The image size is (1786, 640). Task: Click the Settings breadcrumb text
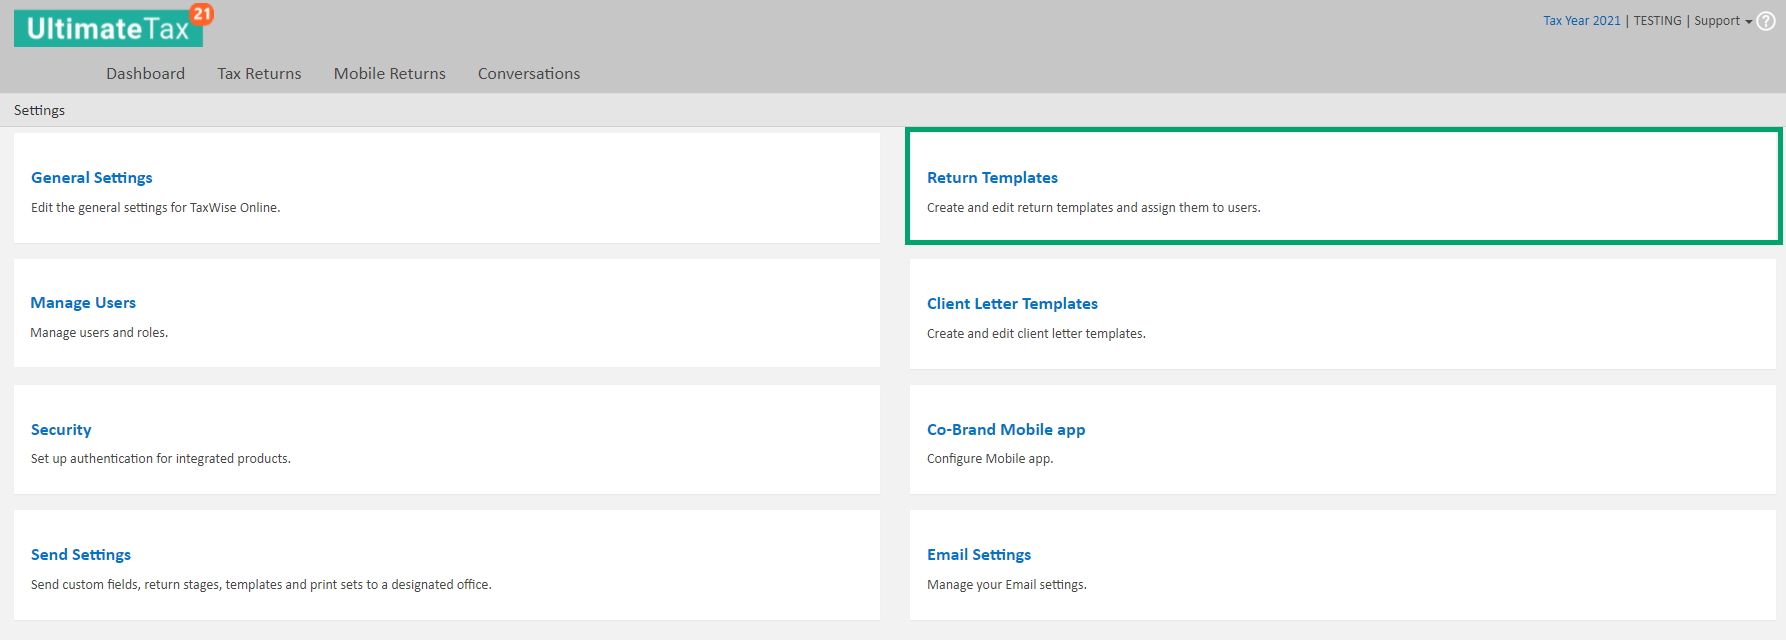pyautogui.click(x=39, y=110)
